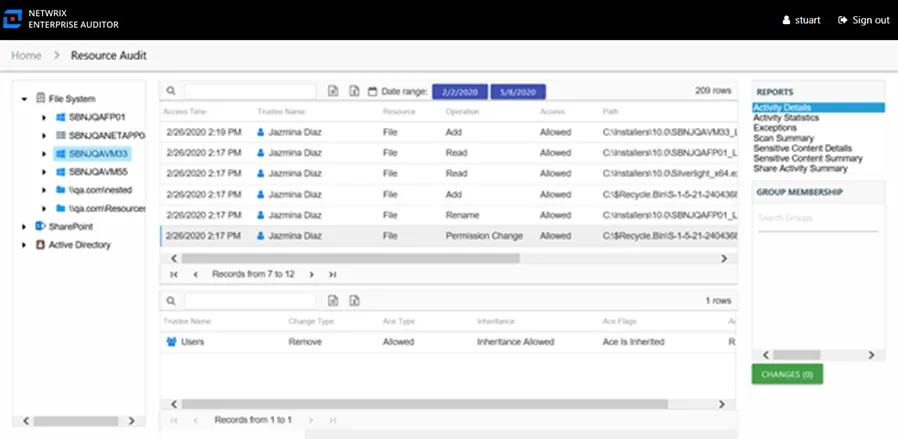The width and height of the screenshot is (898, 439).
Task: Go to the last page of activity records
Action: coord(332,275)
